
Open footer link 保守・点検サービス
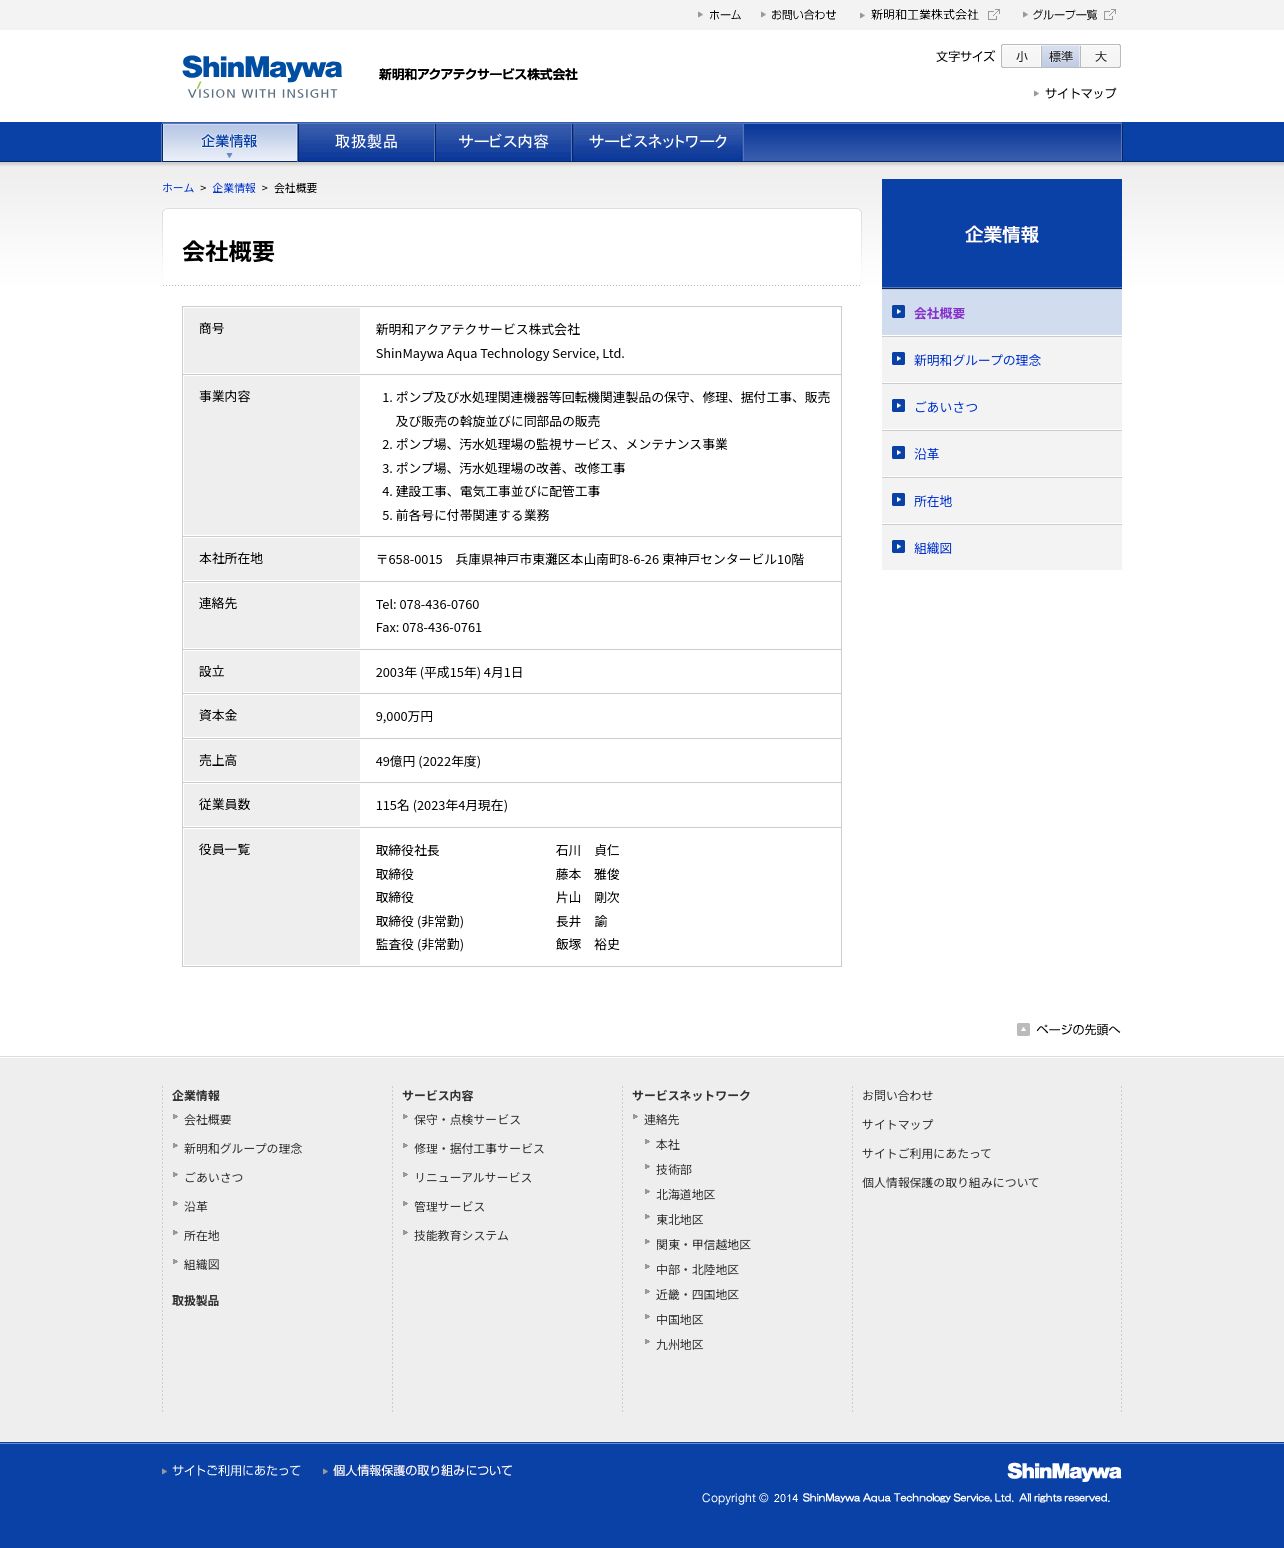coord(467,1120)
